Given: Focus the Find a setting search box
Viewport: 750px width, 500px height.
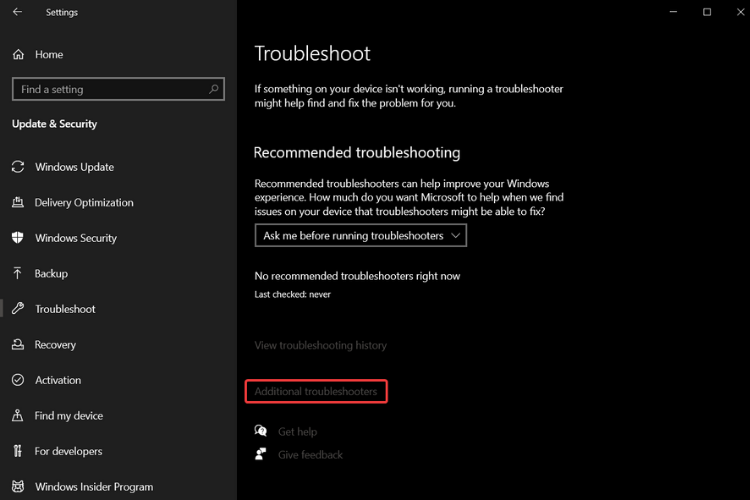Looking at the screenshot, I should [x=118, y=89].
